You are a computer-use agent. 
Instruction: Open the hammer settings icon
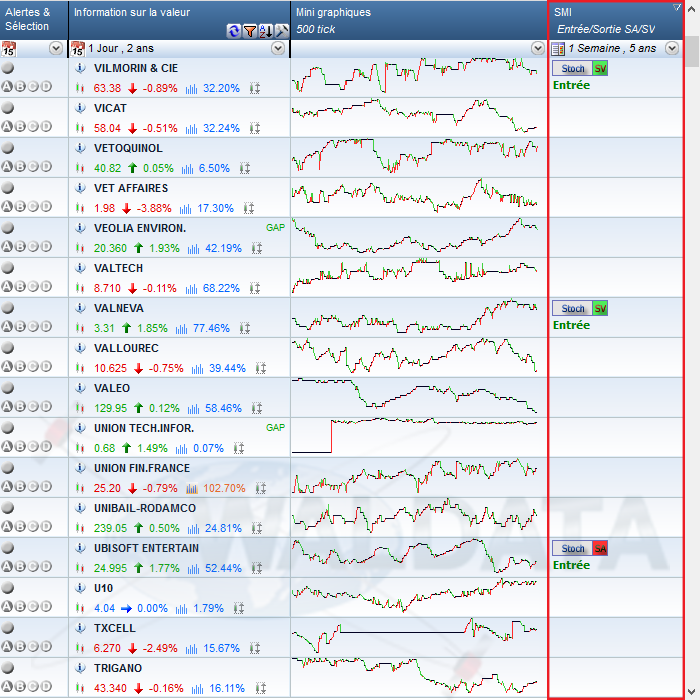(x=281, y=31)
